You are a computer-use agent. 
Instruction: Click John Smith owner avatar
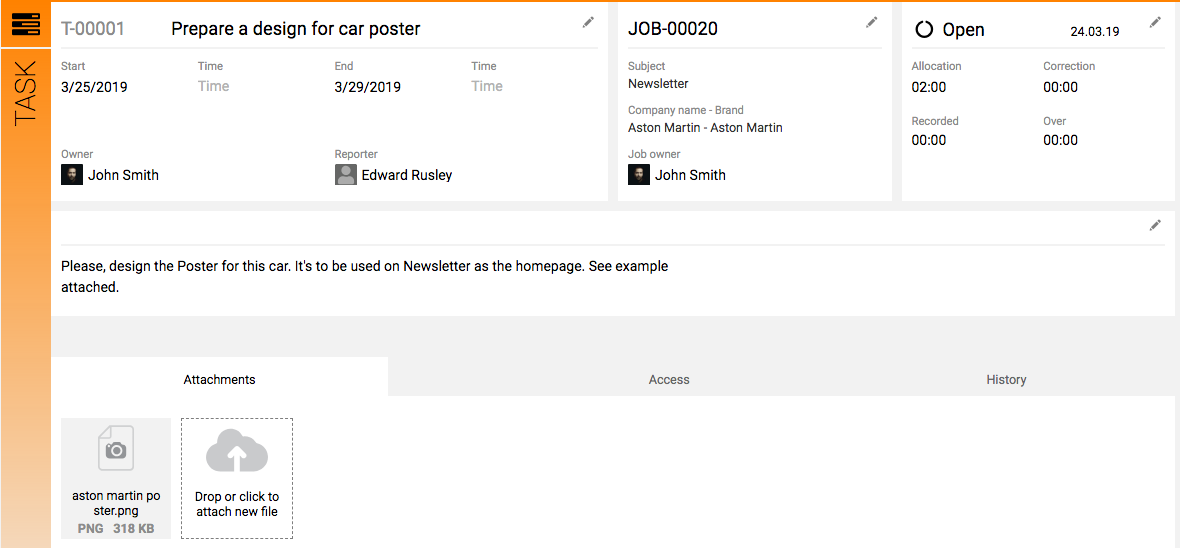[71, 175]
